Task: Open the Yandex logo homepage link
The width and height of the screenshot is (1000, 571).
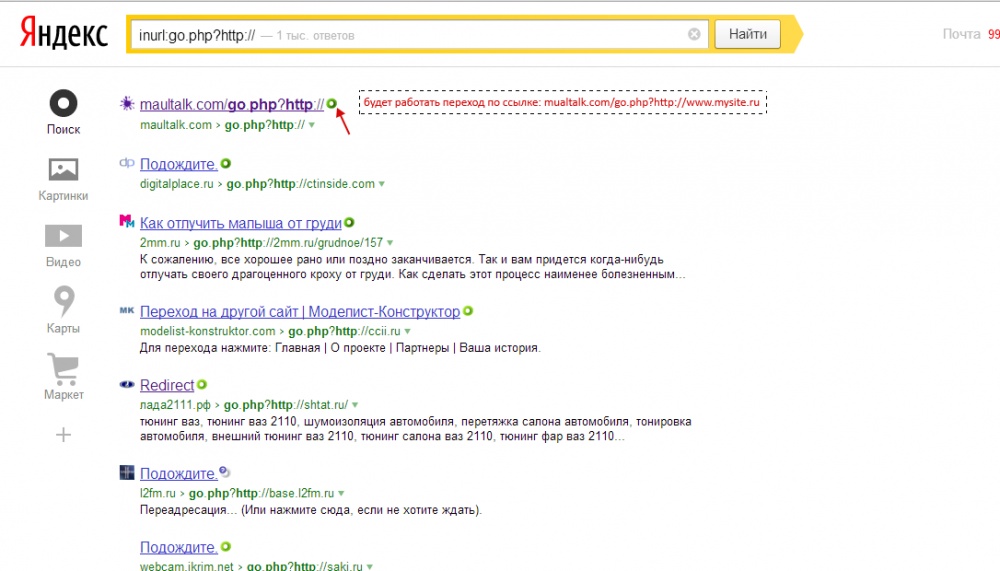Action: click(x=64, y=34)
